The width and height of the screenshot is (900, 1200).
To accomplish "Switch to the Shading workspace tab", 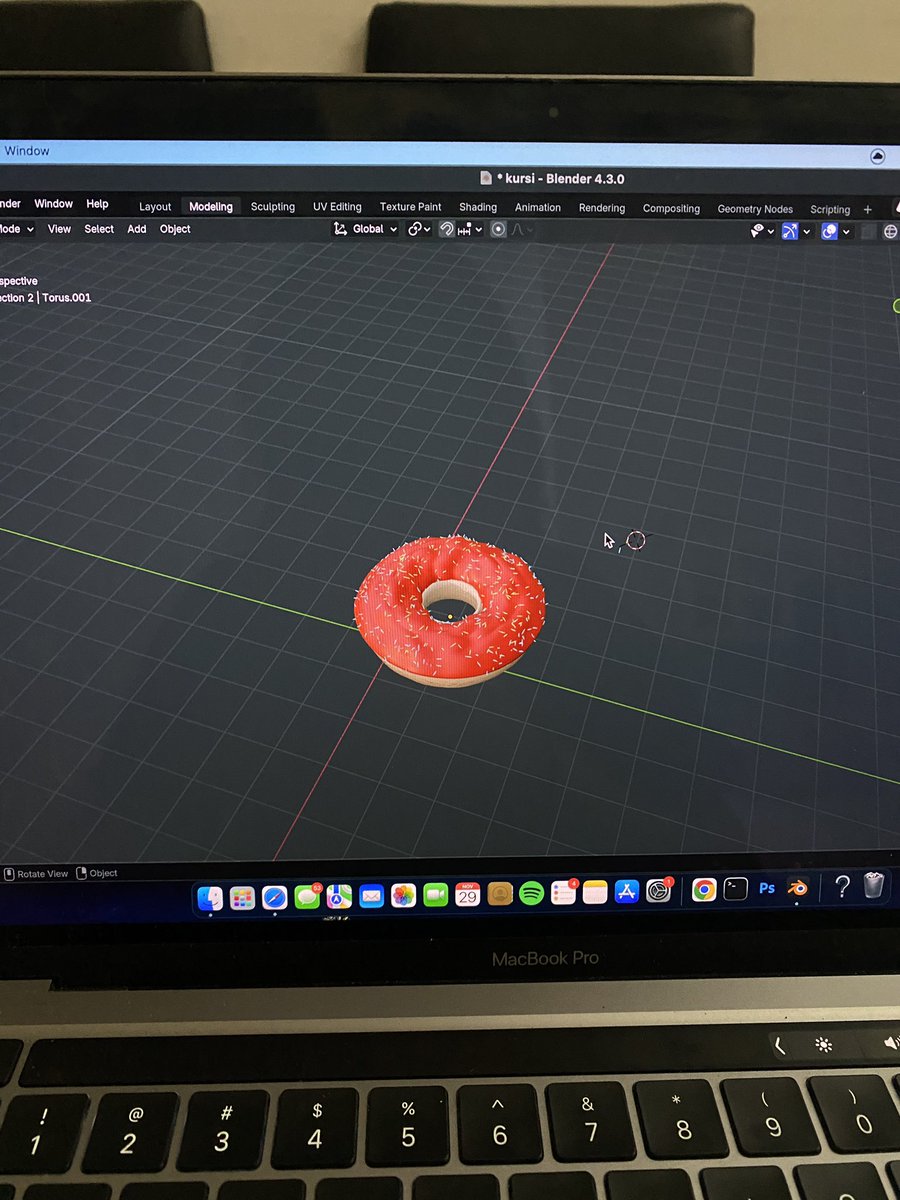I will click(x=478, y=207).
